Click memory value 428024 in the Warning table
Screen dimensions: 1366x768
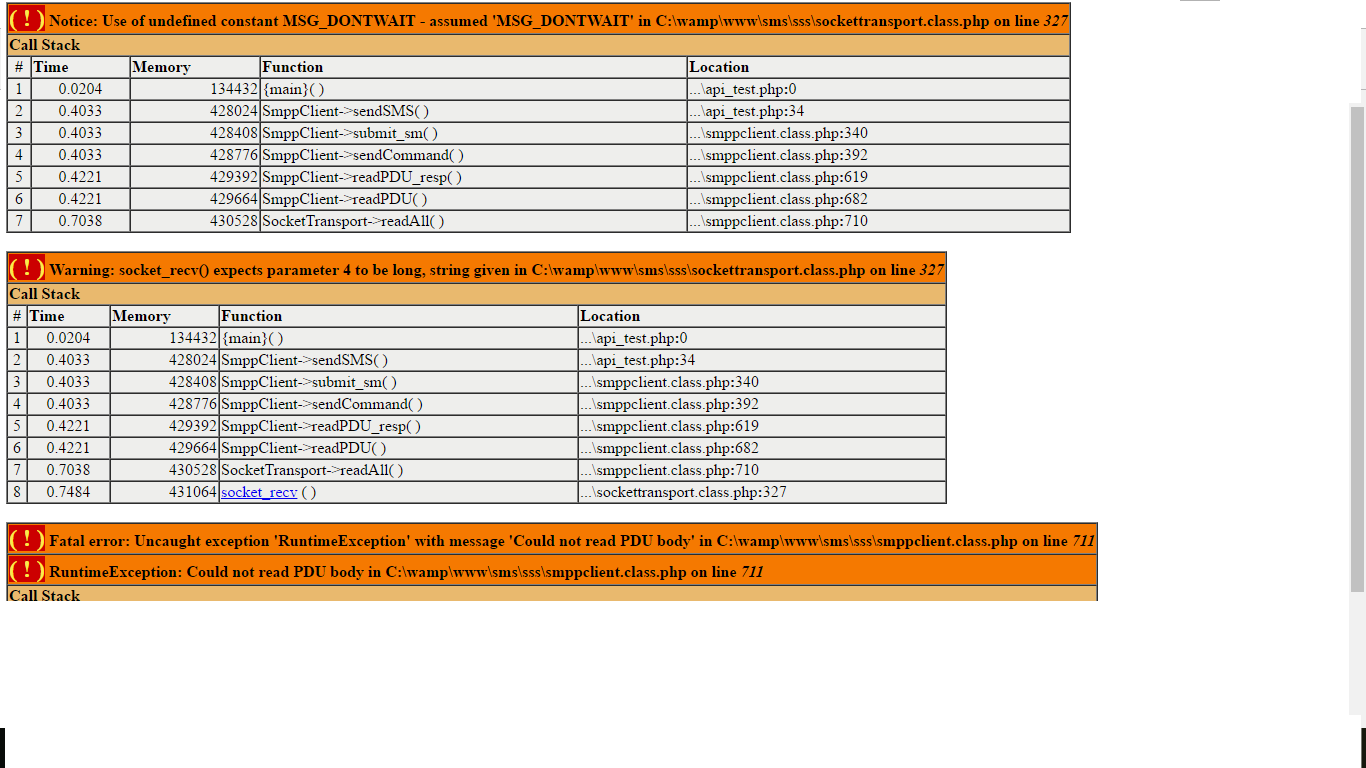pos(193,360)
